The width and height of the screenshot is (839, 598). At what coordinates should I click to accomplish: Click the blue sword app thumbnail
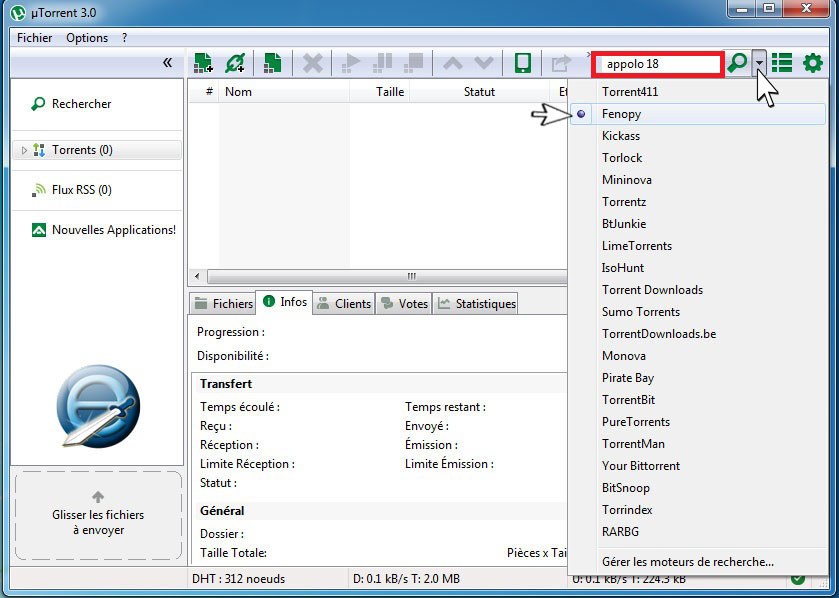(98, 407)
